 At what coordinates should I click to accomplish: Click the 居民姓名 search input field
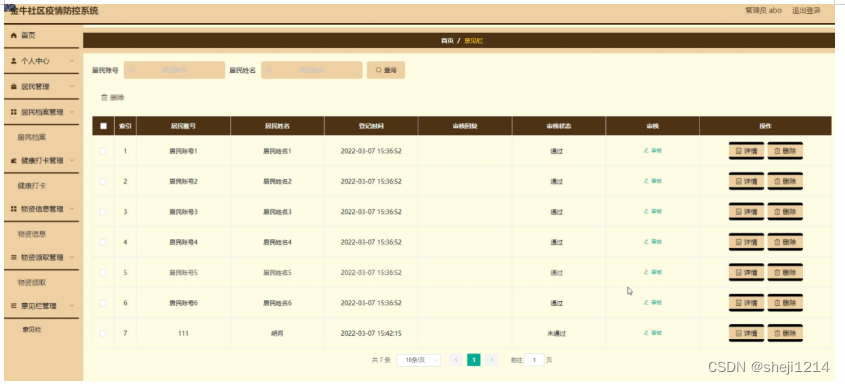[312, 70]
